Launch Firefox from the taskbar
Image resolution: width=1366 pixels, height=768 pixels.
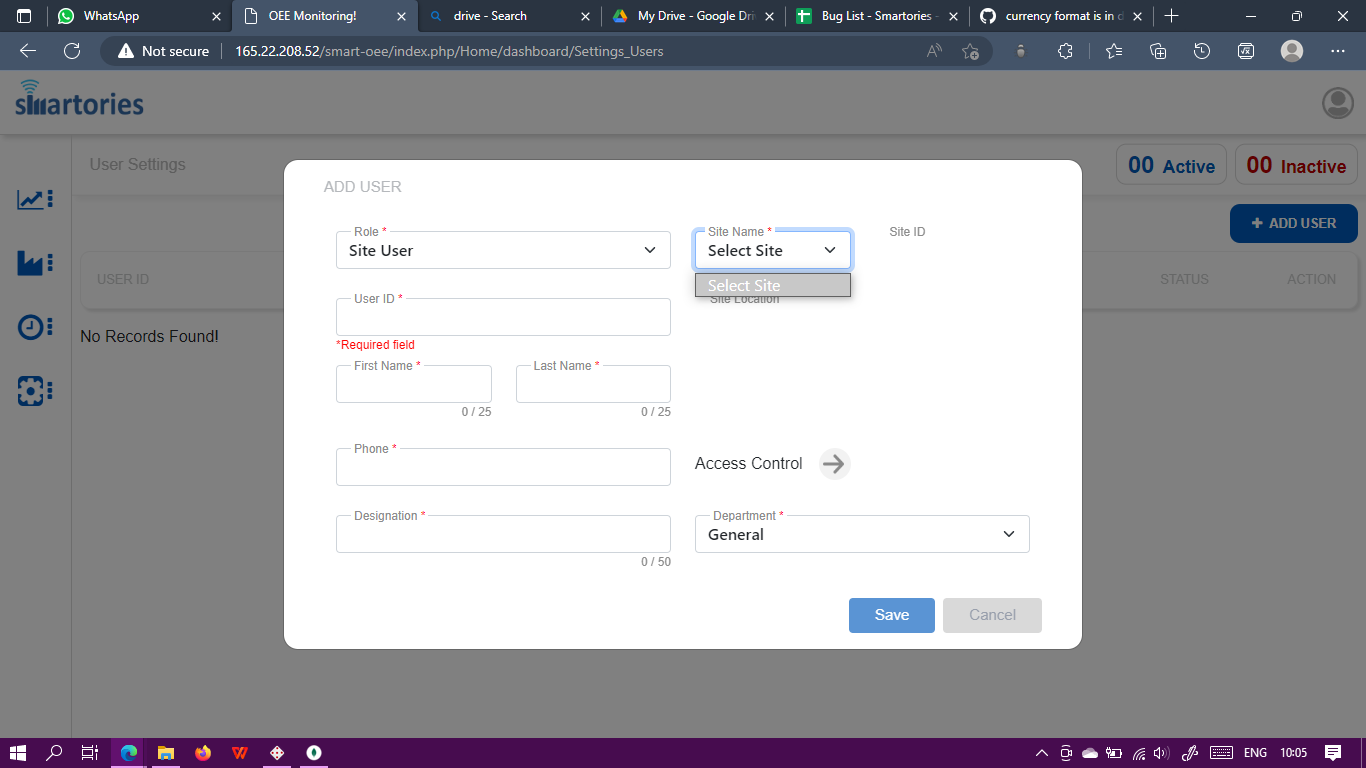(x=203, y=752)
